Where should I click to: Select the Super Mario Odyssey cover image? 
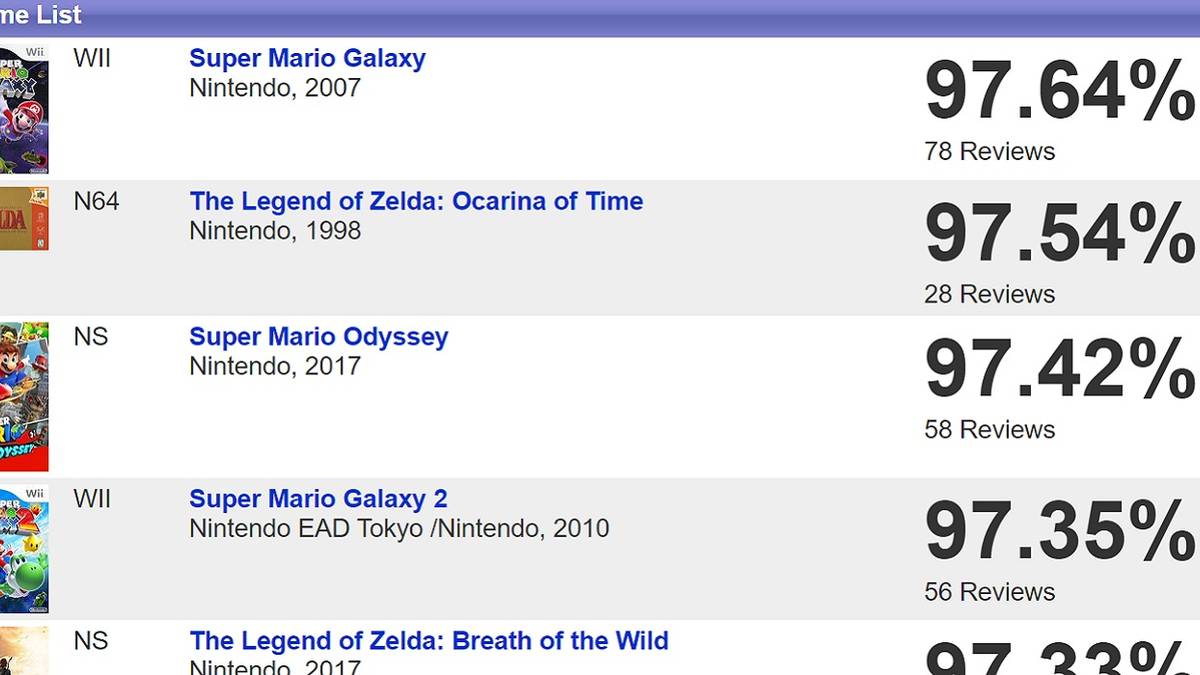(x=23, y=396)
